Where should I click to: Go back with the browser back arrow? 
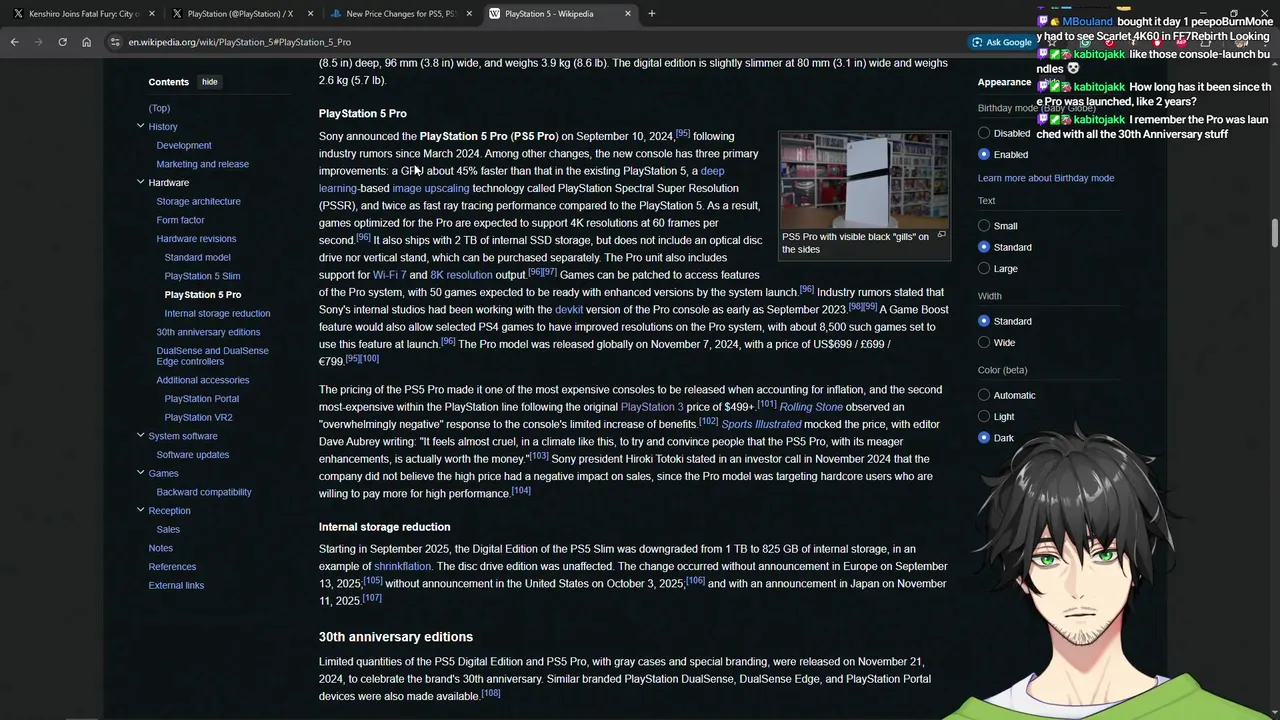coord(14,42)
